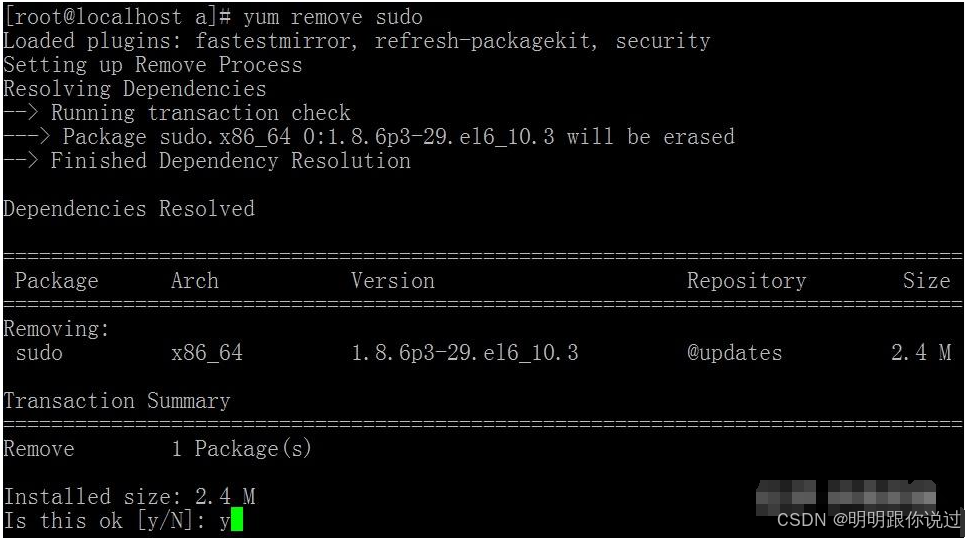966x538 pixels.
Task: Click the 'yum remove sudo' command text
Action: pos(333,17)
